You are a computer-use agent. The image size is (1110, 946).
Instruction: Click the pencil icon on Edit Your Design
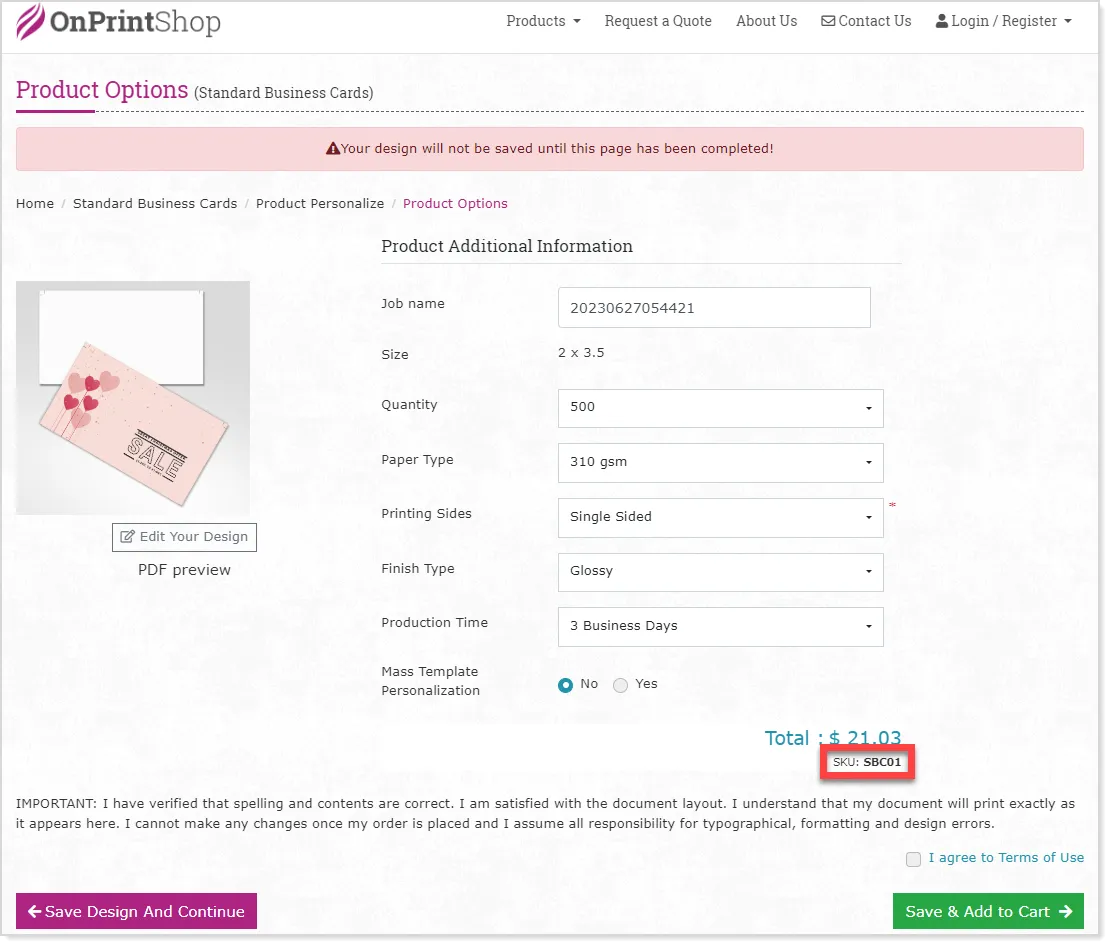point(127,537)
